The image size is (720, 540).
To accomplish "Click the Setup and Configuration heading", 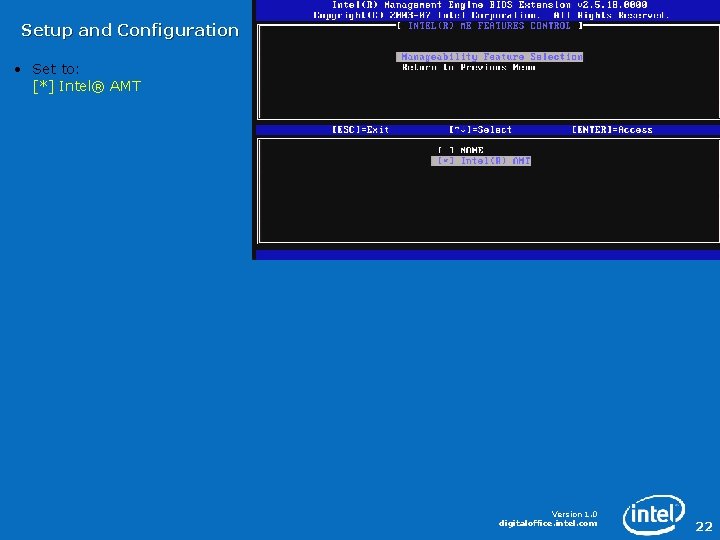I will point(130,31).
